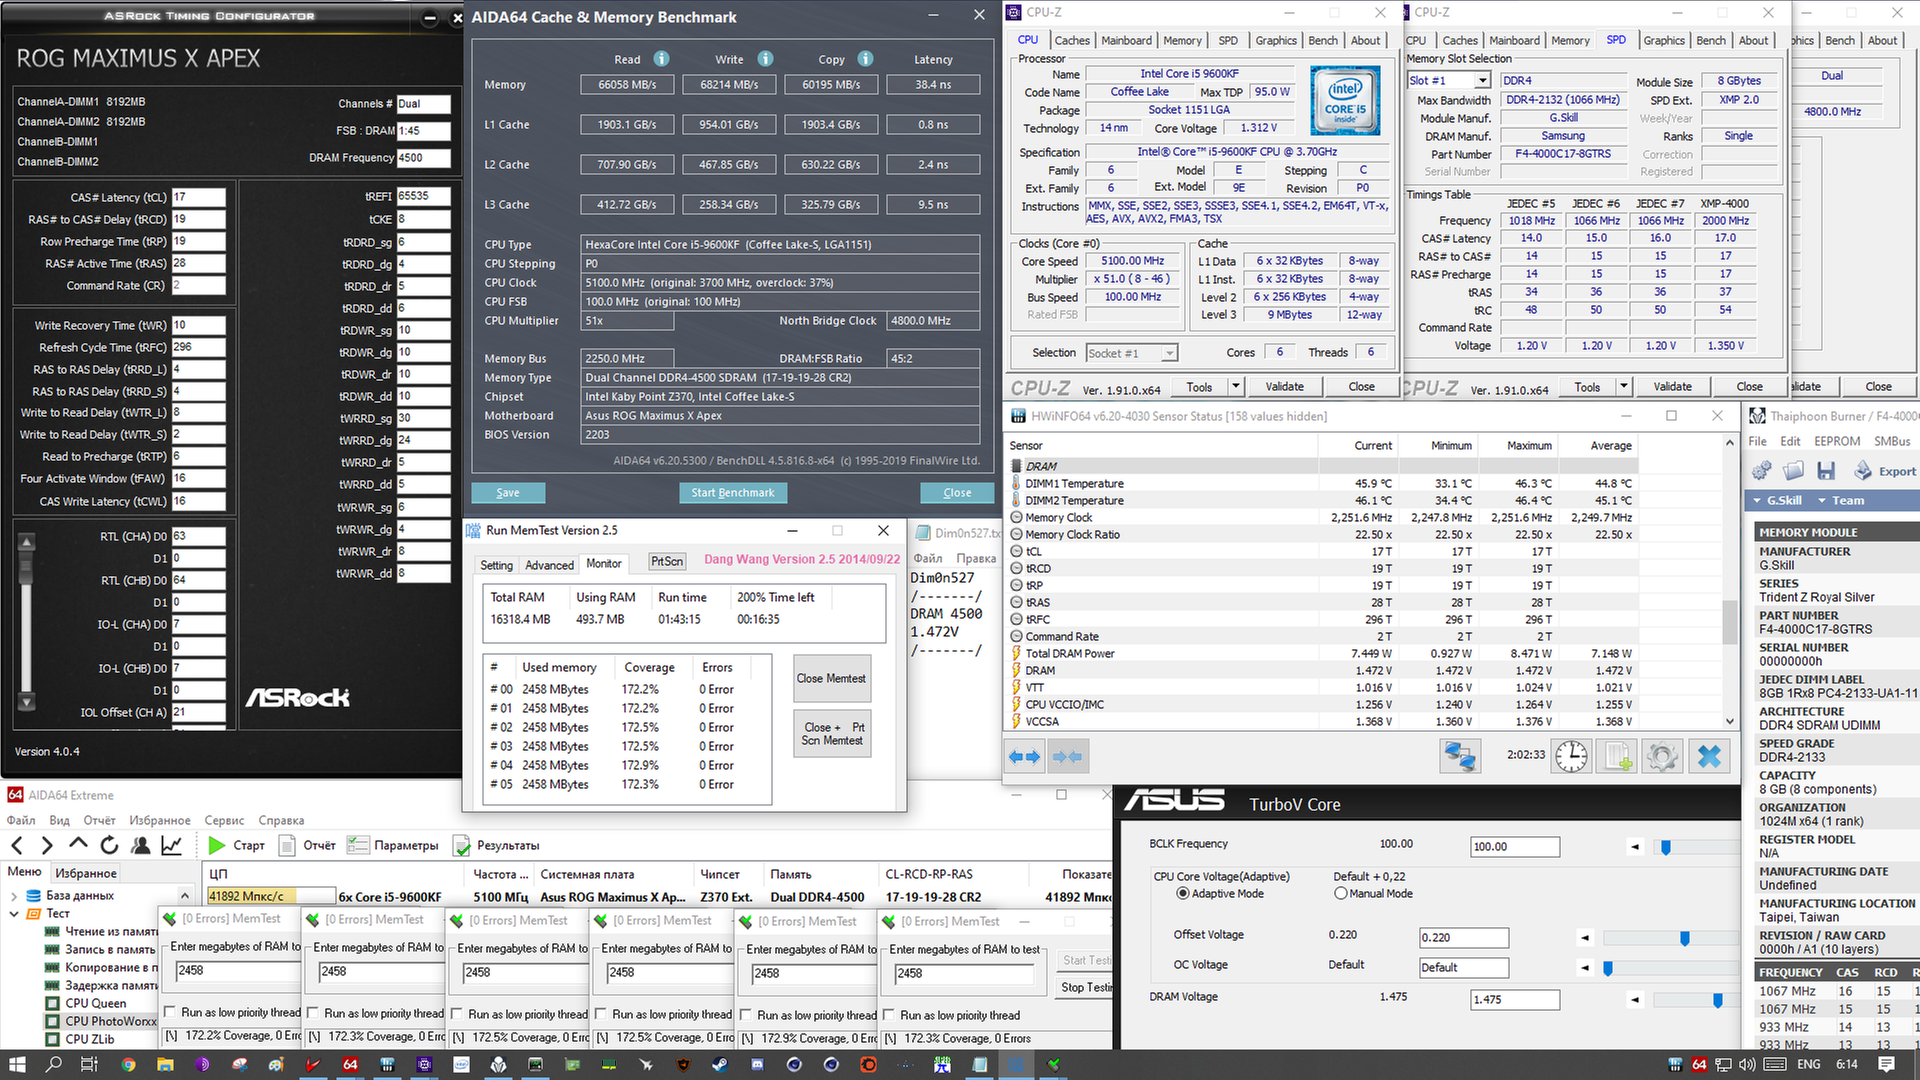1920x1080 pixels.
Task: Switch to Mainboard tab in CPU-Z CPU window
Action: (1126, 40)
